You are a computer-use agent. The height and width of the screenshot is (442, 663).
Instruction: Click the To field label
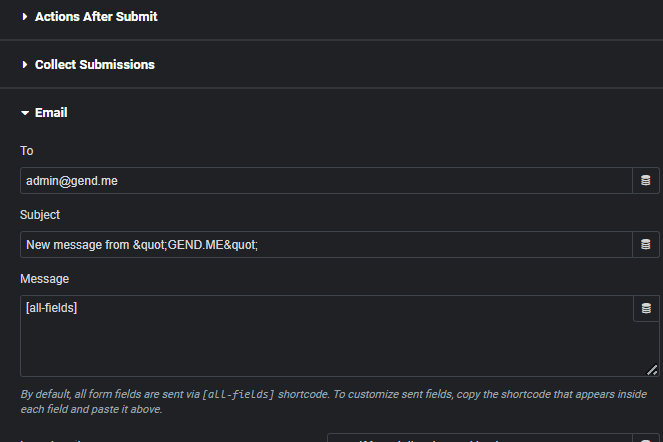27,151
